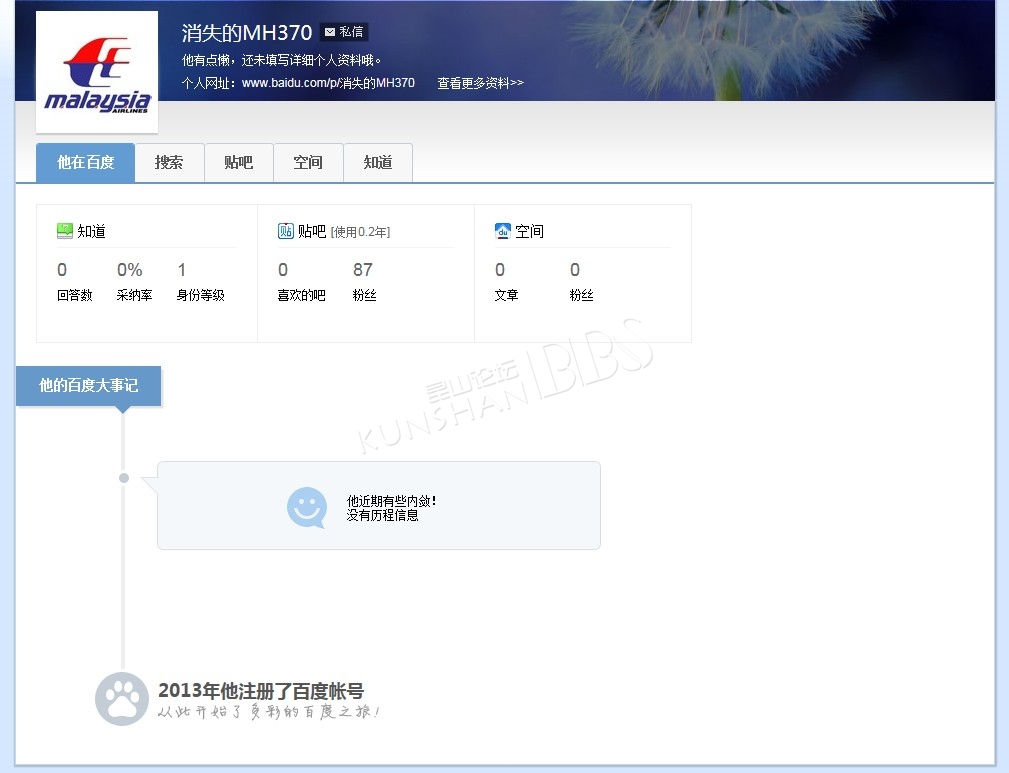Click the 2013年他注册了百度帐号 entry
The height and width of the screenshot is (773, 1009).
click(261, 691)
